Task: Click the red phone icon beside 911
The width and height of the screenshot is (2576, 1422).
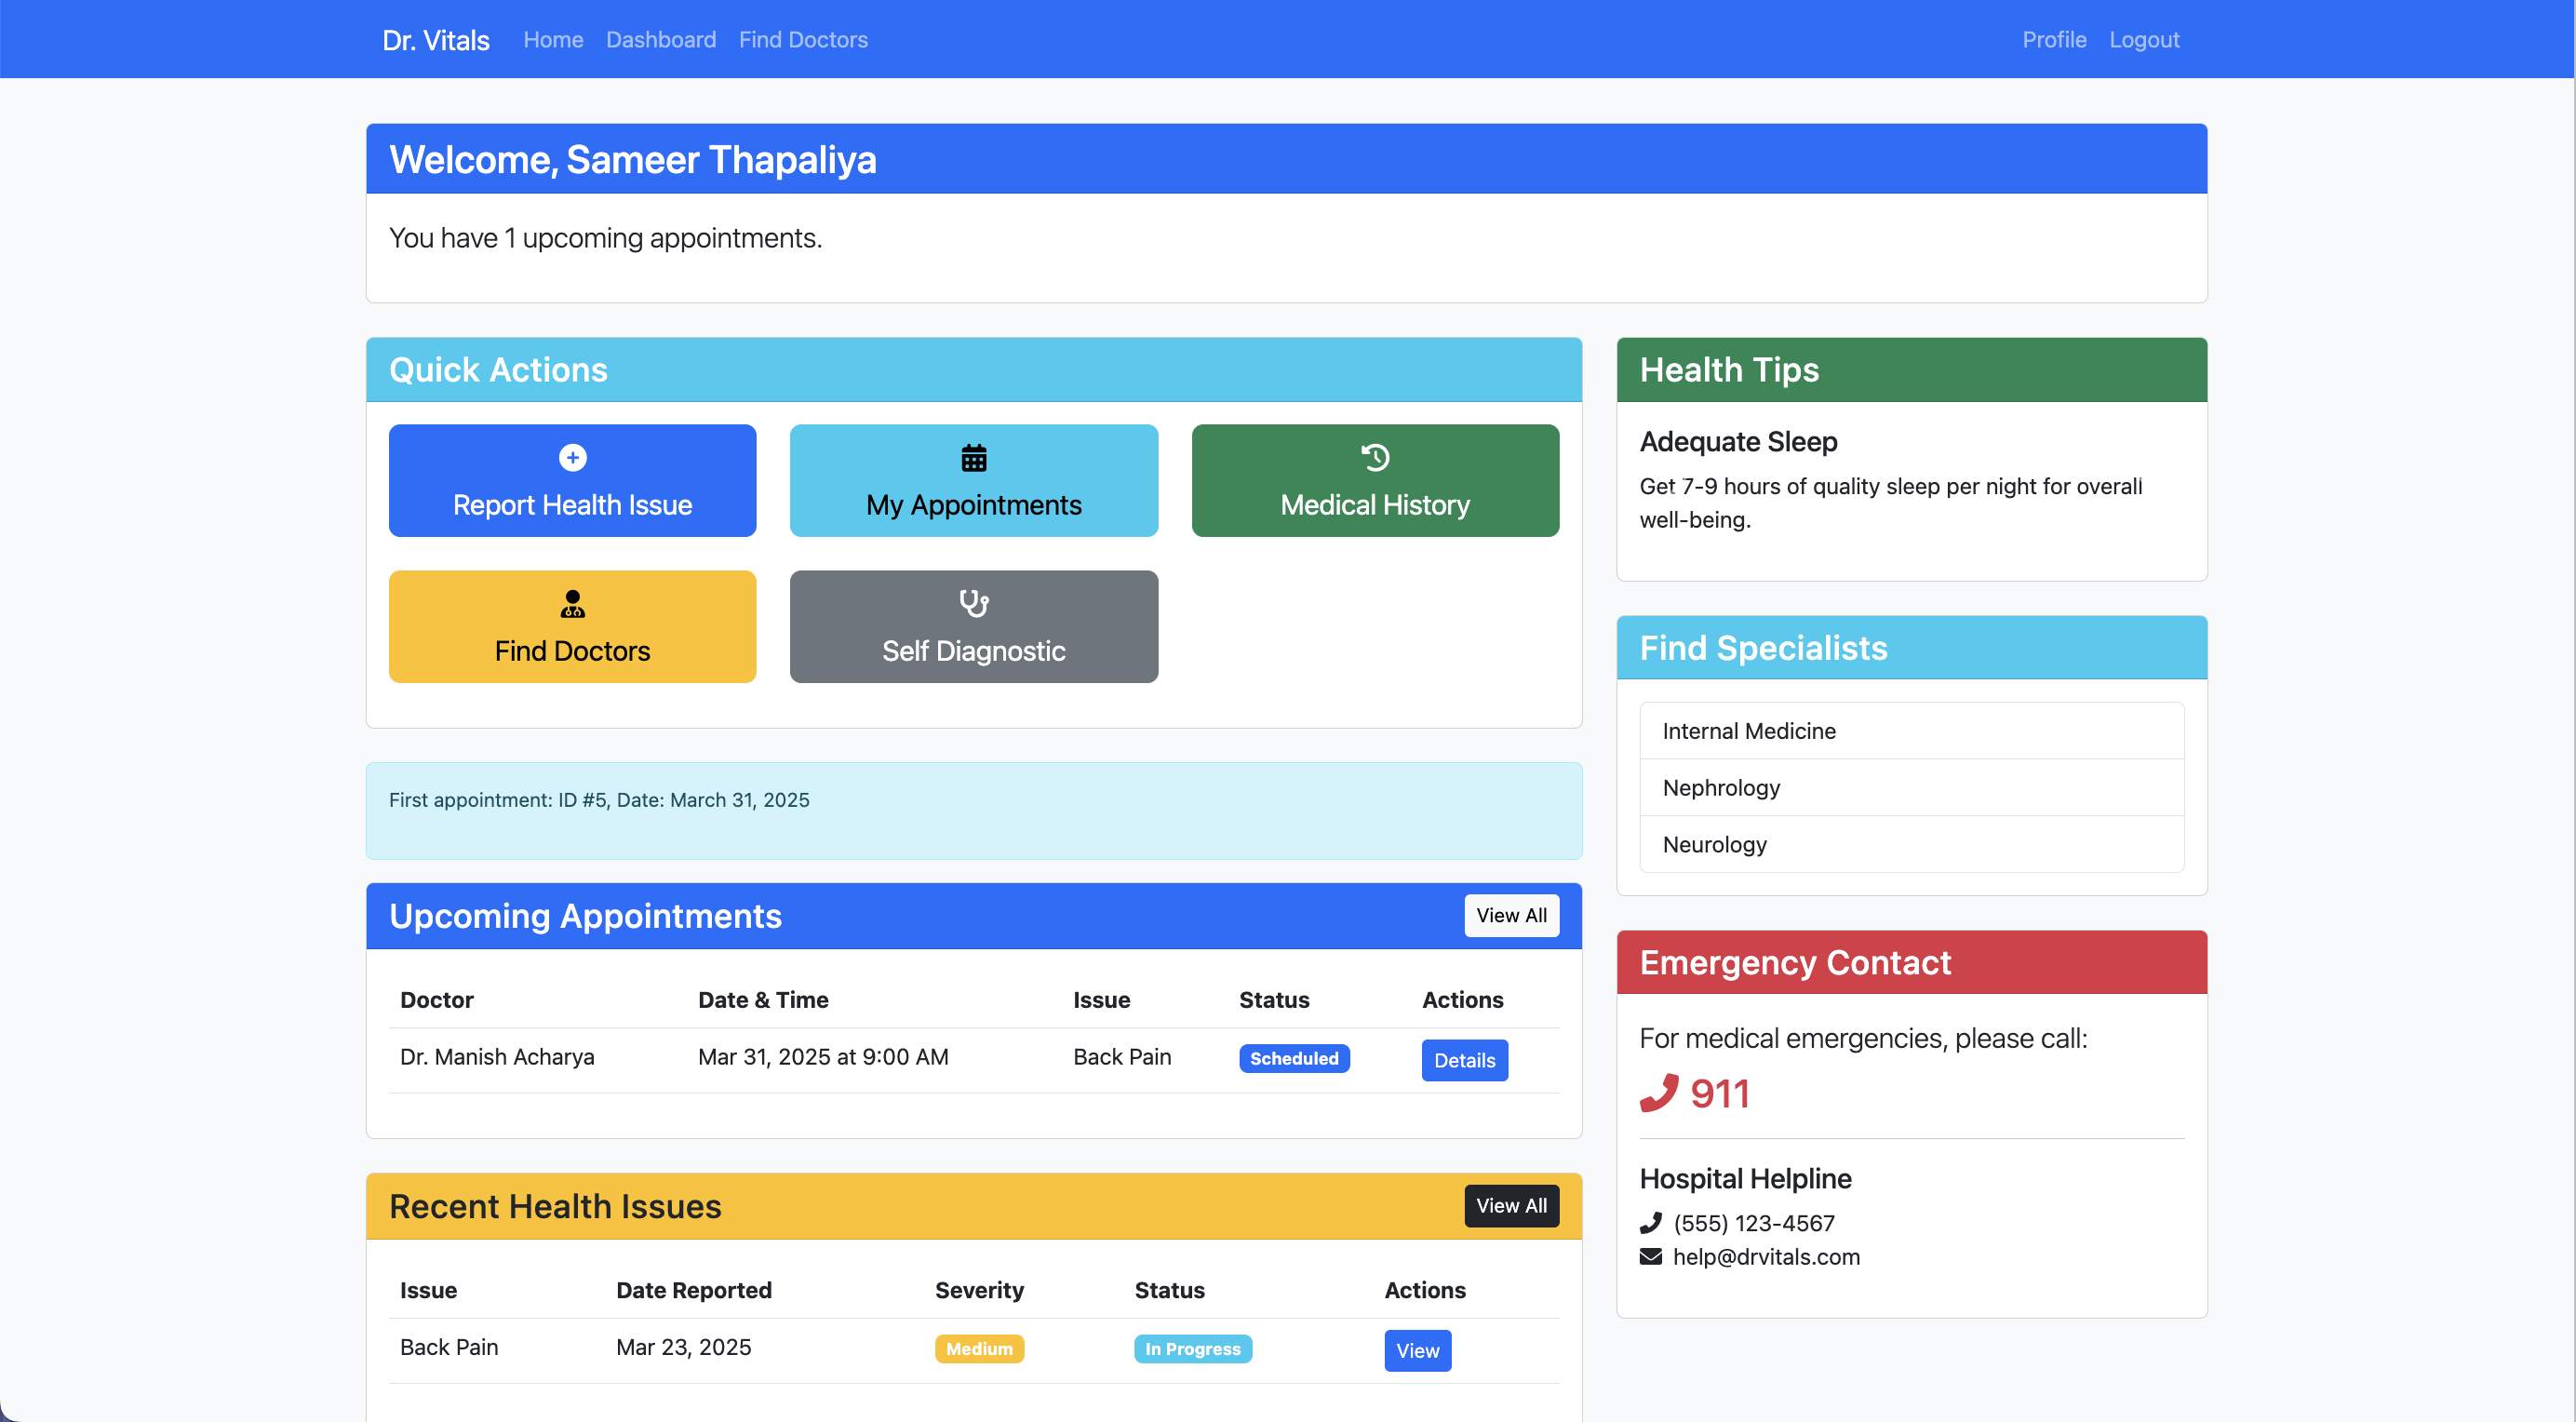Action: coord(1658,1093)
